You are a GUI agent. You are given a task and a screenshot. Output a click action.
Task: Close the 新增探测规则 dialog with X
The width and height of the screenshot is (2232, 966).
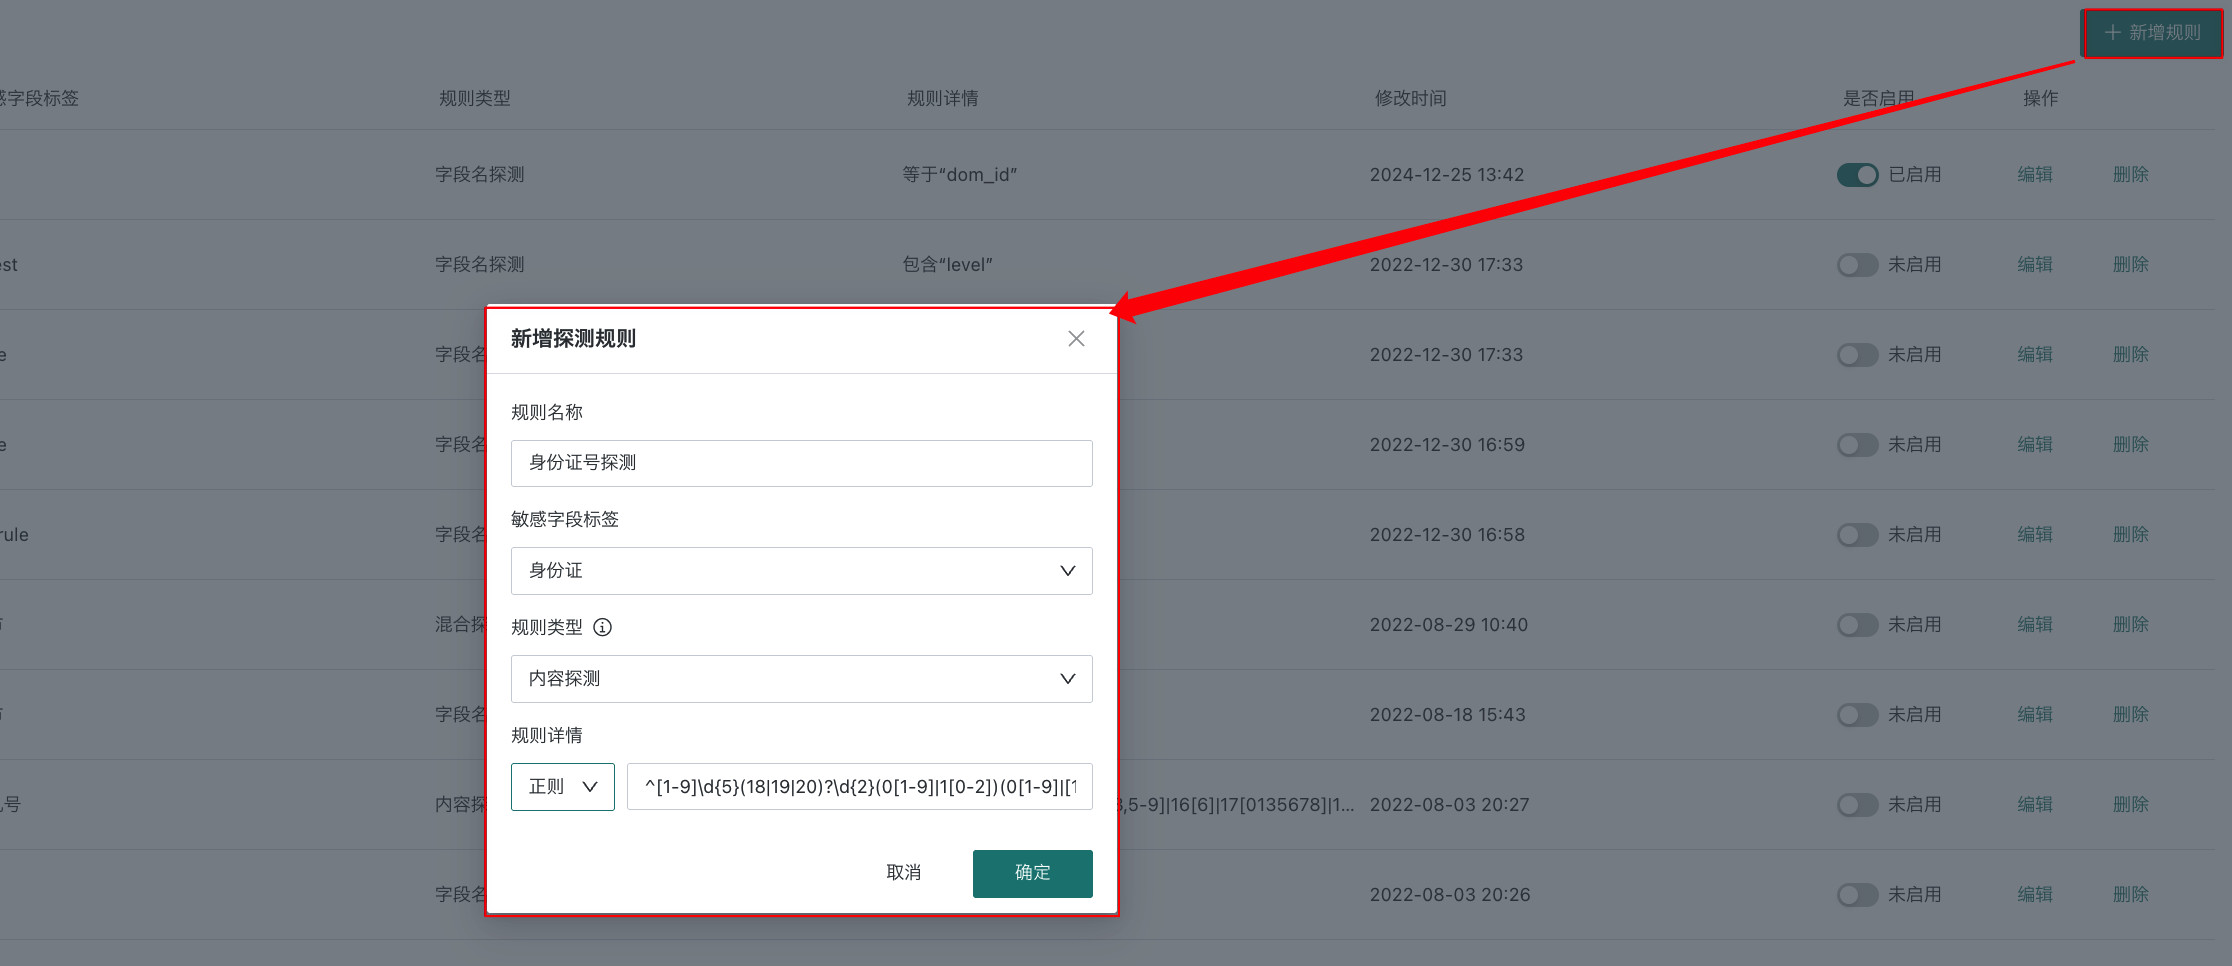pos(1076,339)
